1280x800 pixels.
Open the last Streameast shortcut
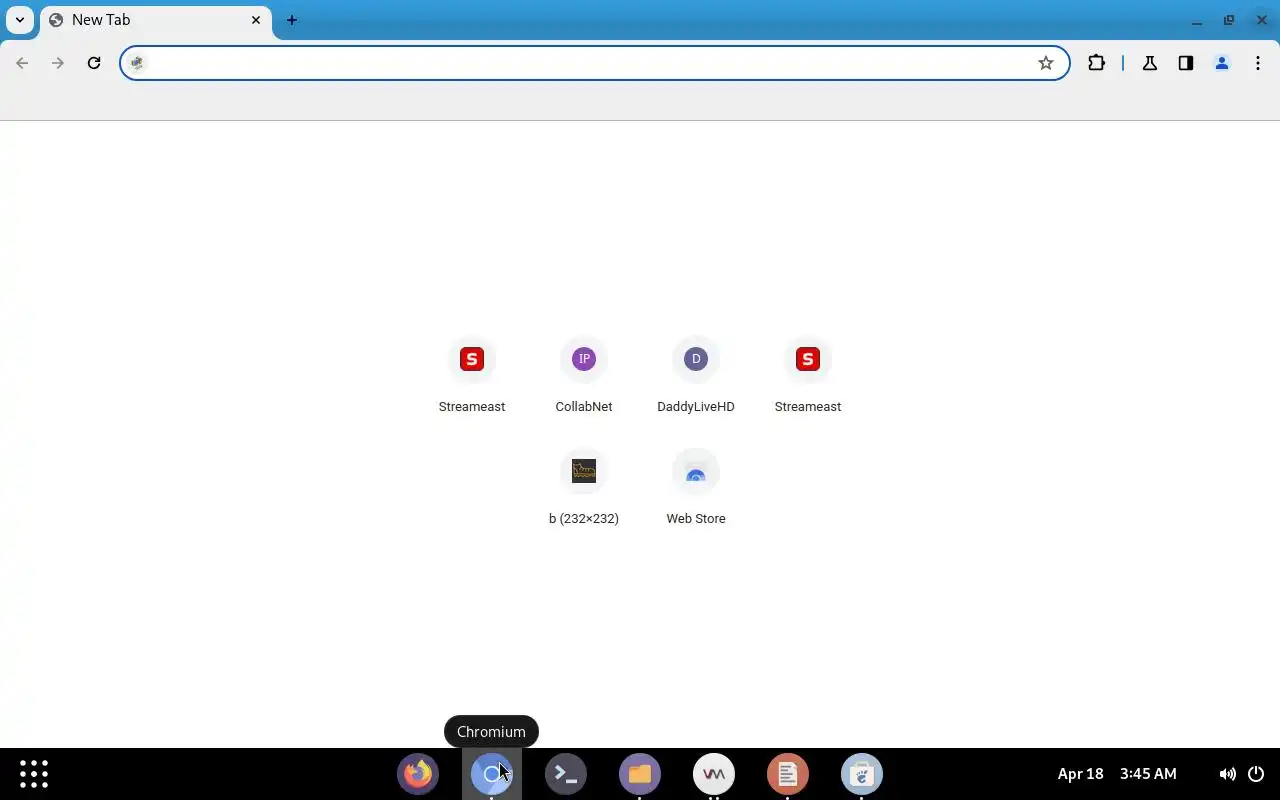[x=808, y=376]
